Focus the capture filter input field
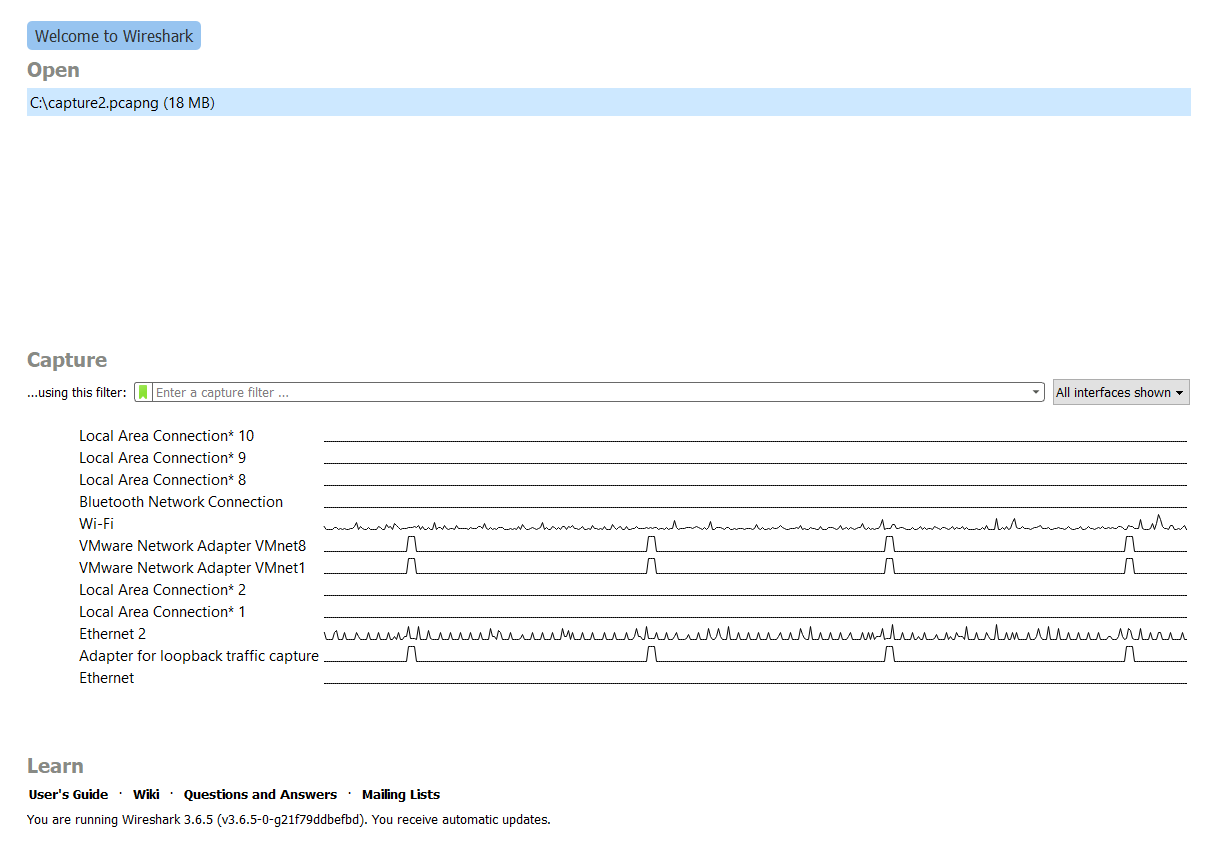Viewport: 1221px width, 841px height. 590,392
